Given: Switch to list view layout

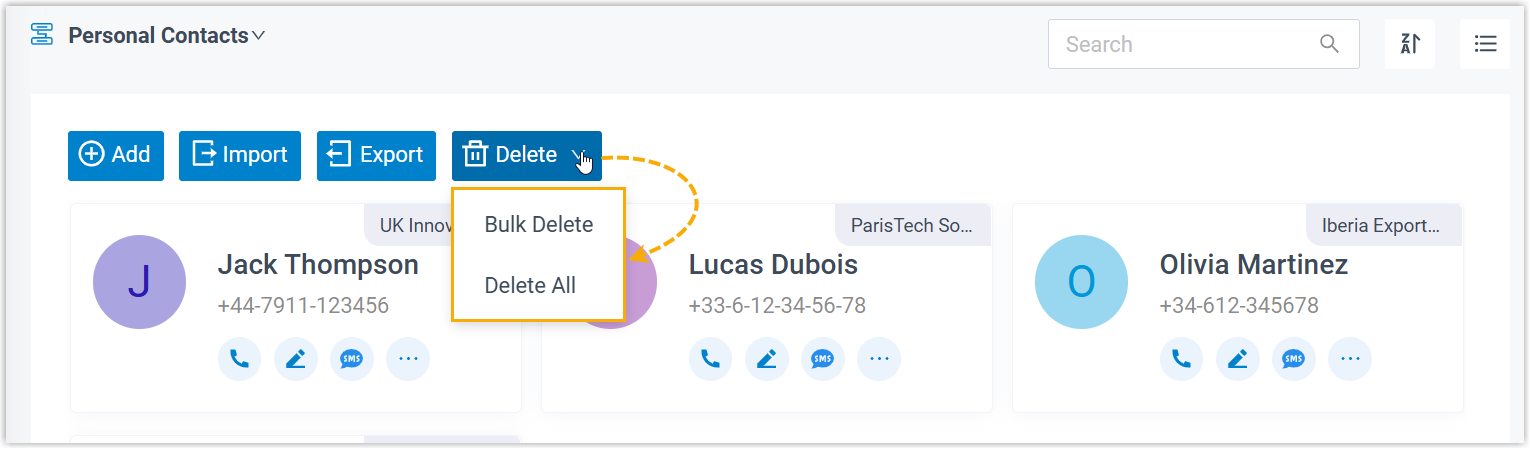Looking at the screenshot, I should point(1485,44).
